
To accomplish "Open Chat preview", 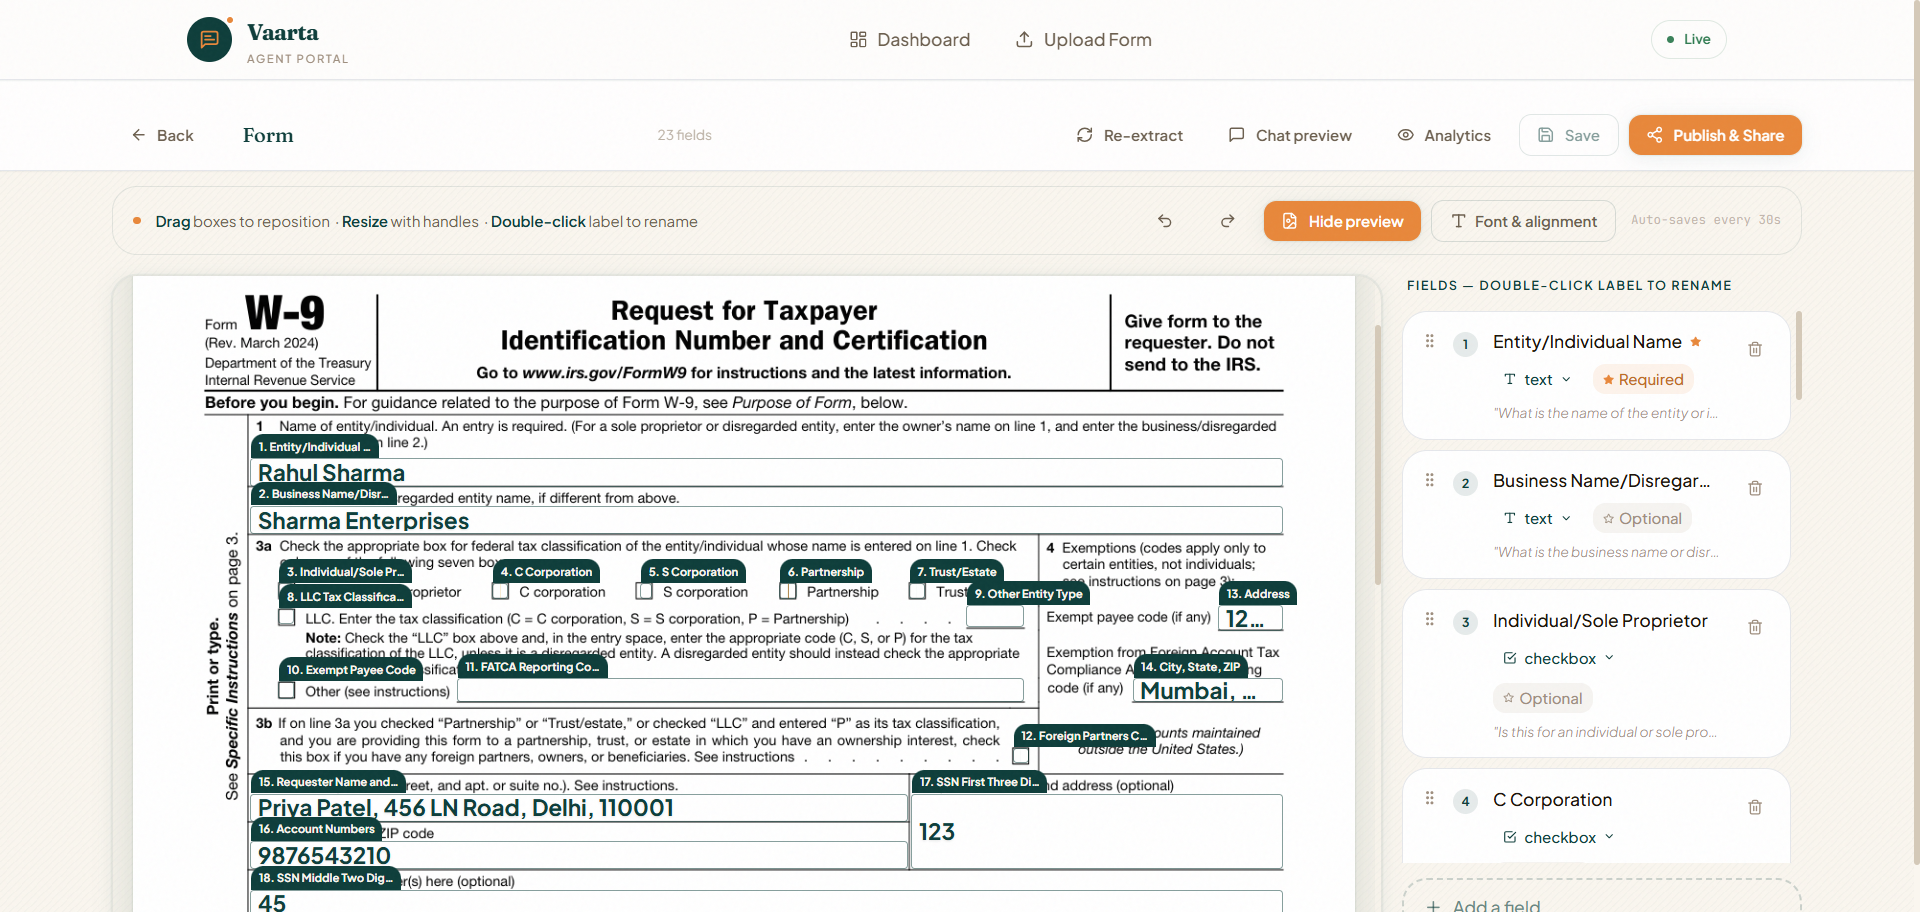I will pos(1290,135).
